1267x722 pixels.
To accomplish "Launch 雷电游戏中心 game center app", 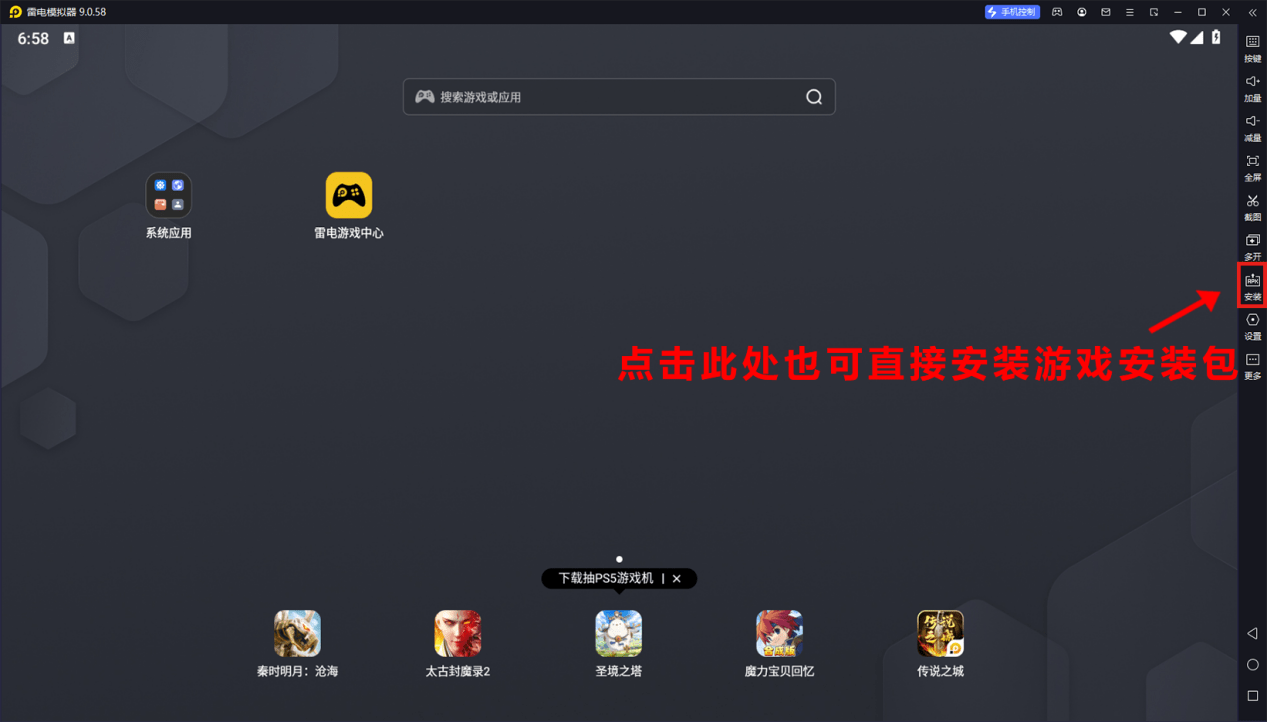I will point(348,196).
